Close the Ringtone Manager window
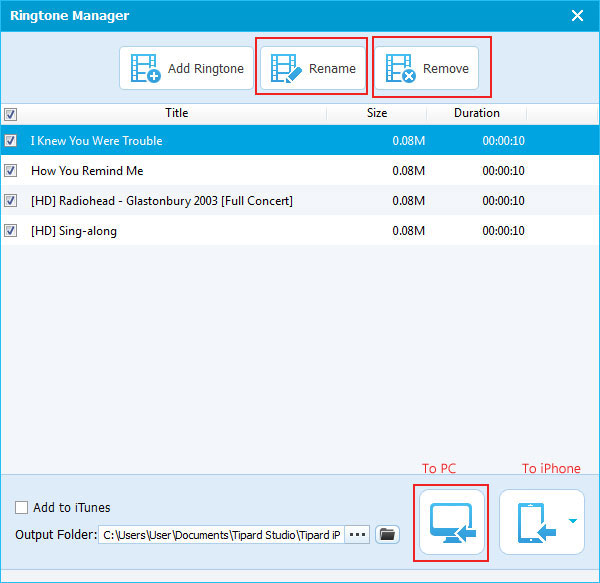Viewport: 600px width, 583px height. (x=577, y=16)
